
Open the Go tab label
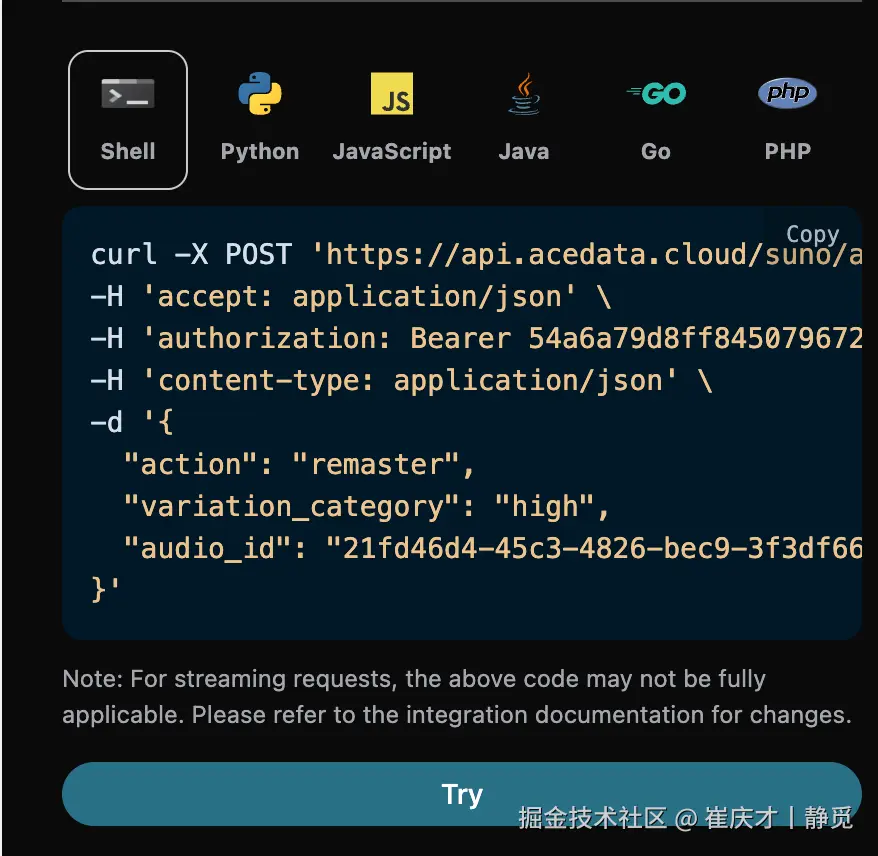tap(656, 152)
